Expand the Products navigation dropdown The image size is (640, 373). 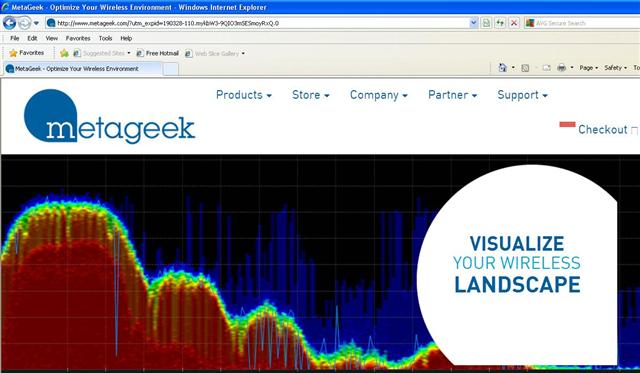click(x=244, y=95)
